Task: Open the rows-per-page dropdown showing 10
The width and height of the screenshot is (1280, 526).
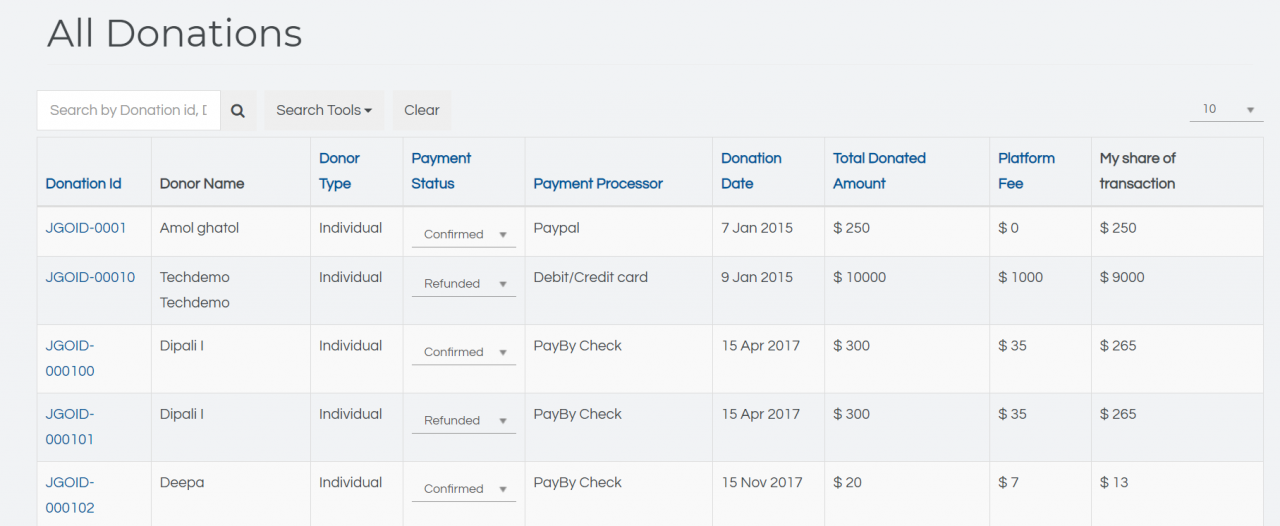Action: [1226, 109]
